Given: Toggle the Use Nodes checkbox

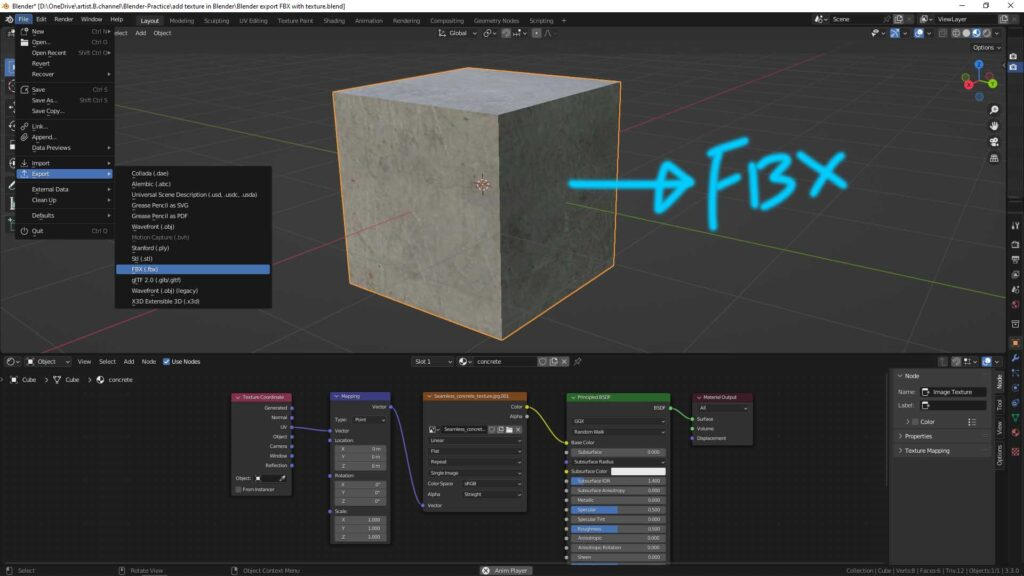Looking at the screenshot, I should pos(167,361).
